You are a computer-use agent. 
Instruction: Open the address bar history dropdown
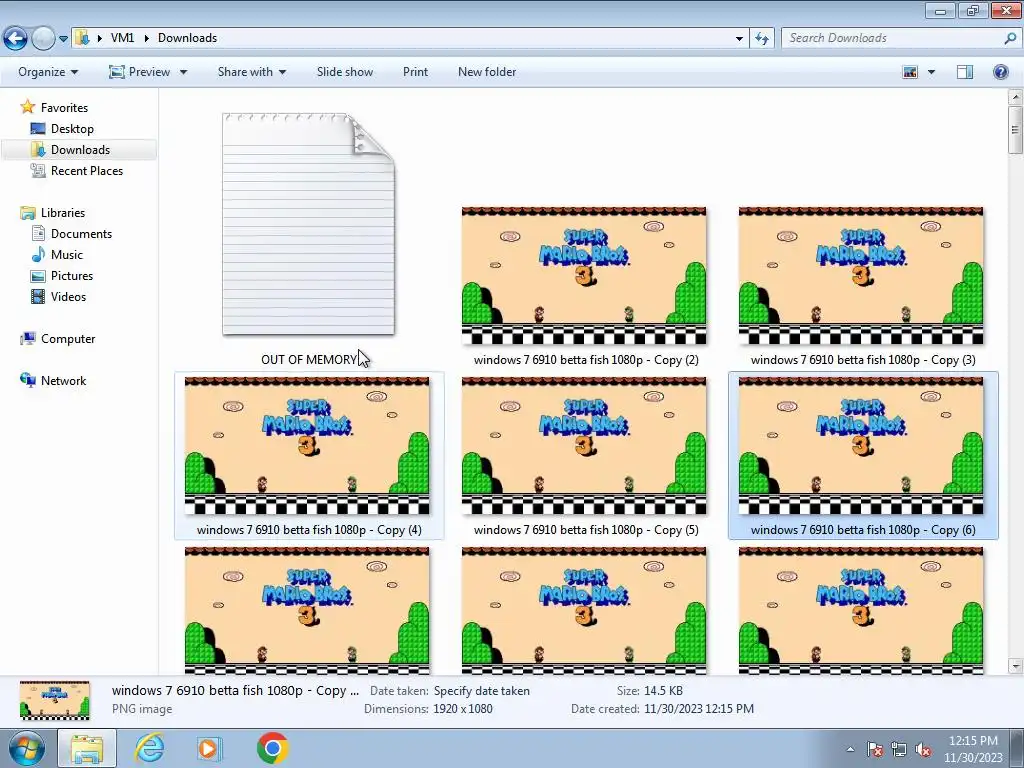pos(739,39)
